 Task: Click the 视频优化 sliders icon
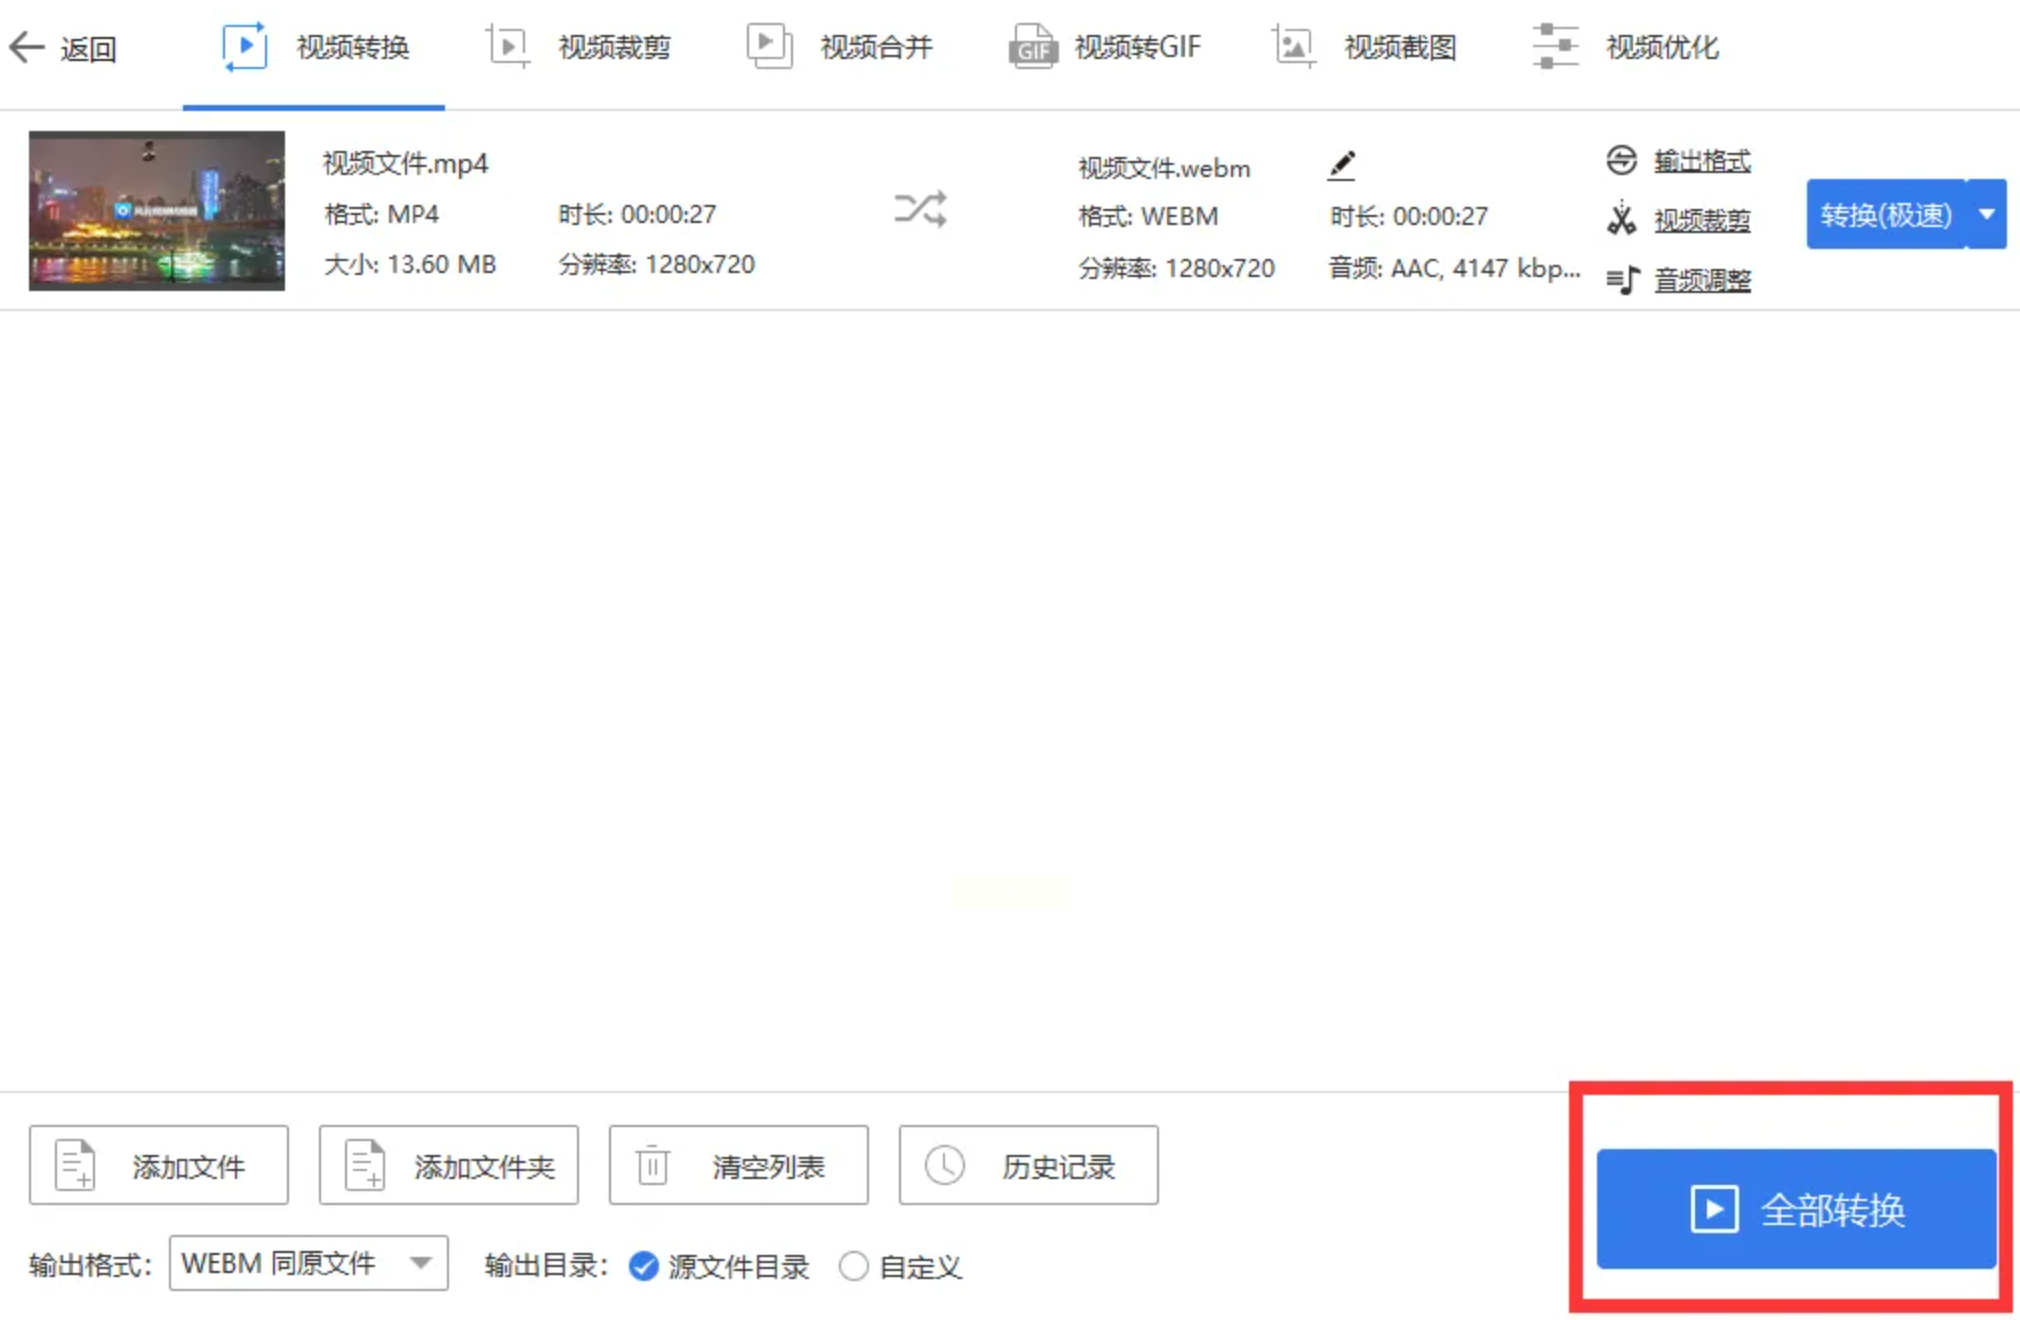pos(1555,47)
